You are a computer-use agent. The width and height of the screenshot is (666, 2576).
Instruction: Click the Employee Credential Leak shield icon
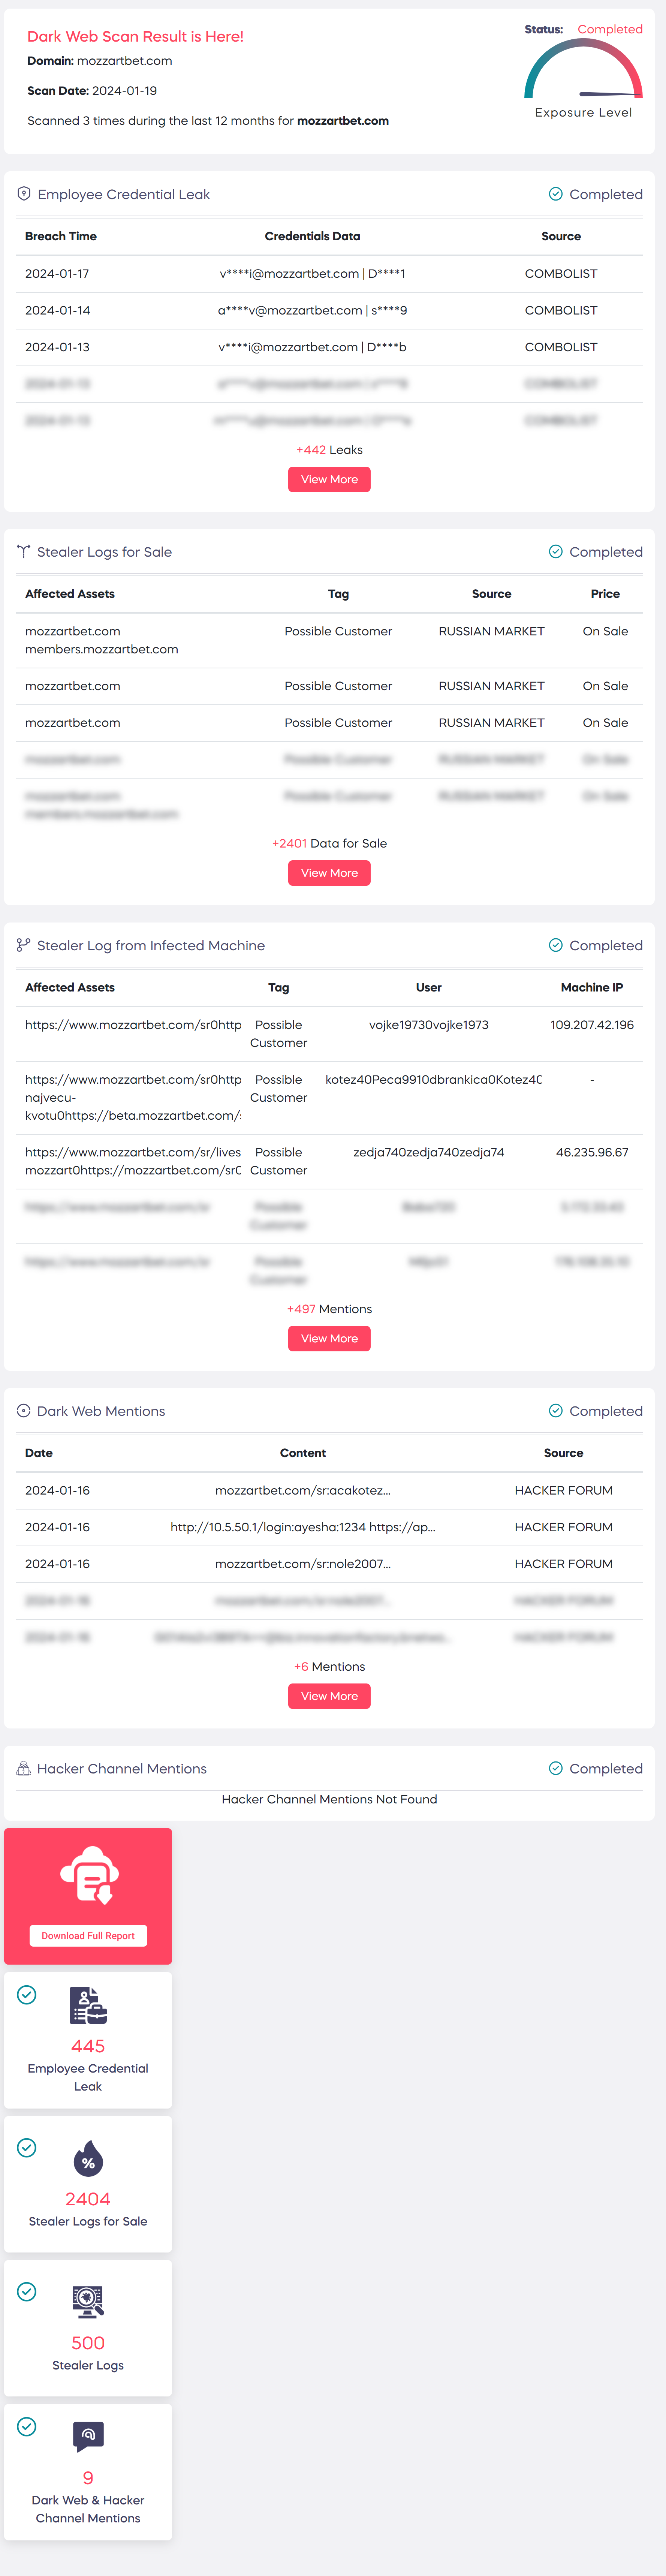[24, 194]
